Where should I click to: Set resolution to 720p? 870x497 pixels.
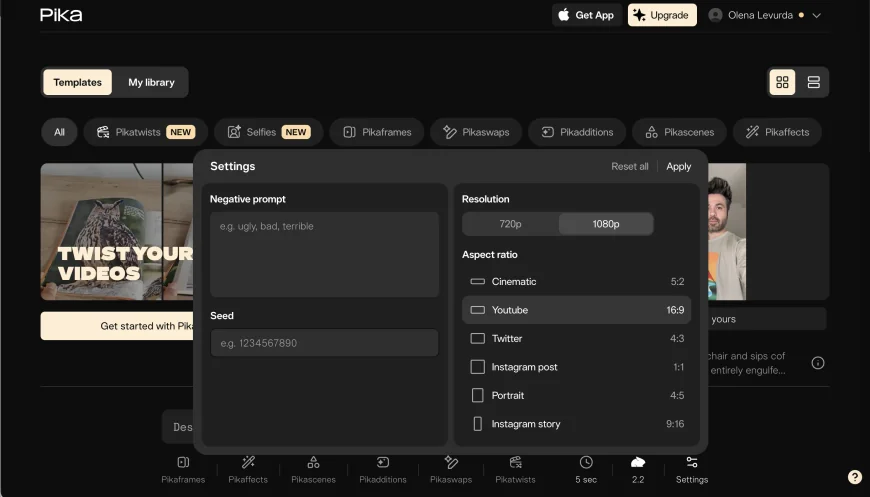click(510, 224)
